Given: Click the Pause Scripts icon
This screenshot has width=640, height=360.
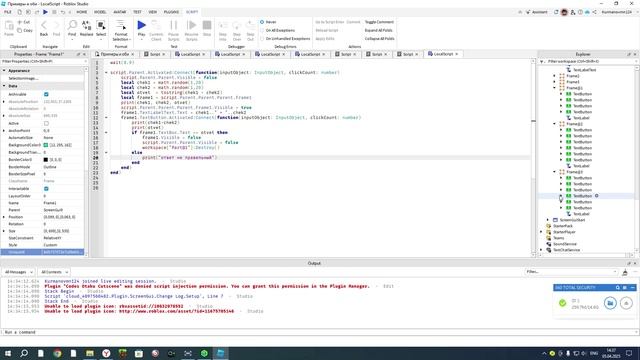Looking at the screenshot, I should 173,25.
